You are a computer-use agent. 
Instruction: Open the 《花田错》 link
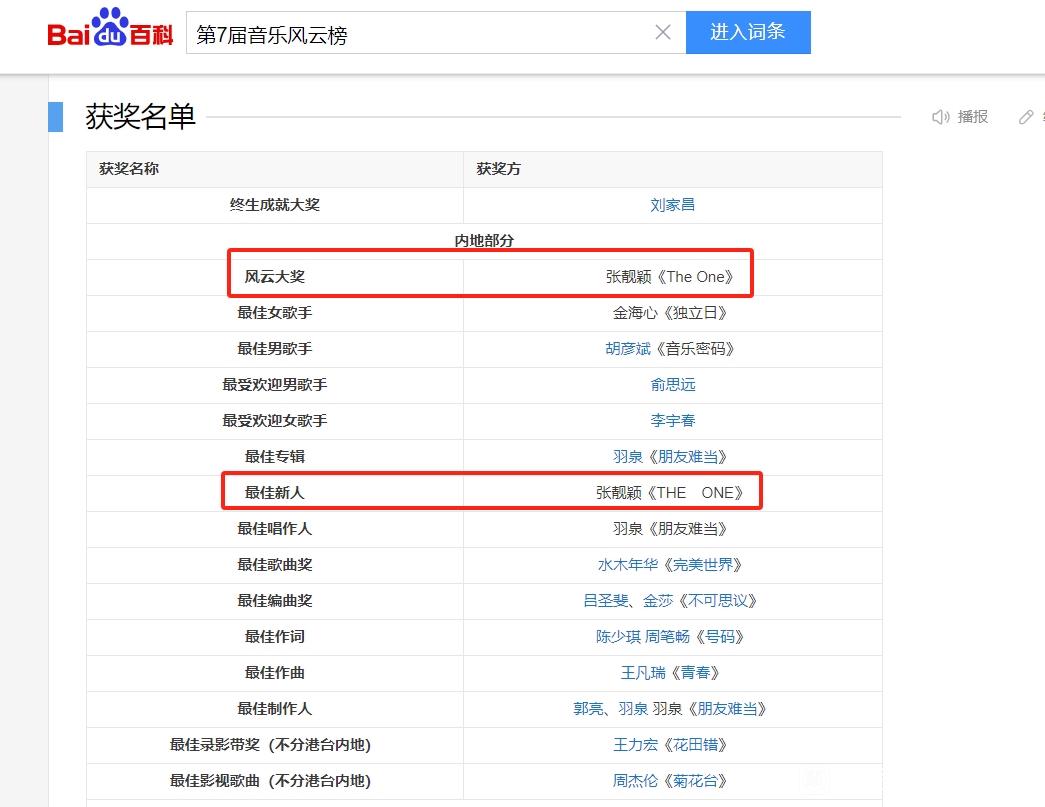[694, 744]
